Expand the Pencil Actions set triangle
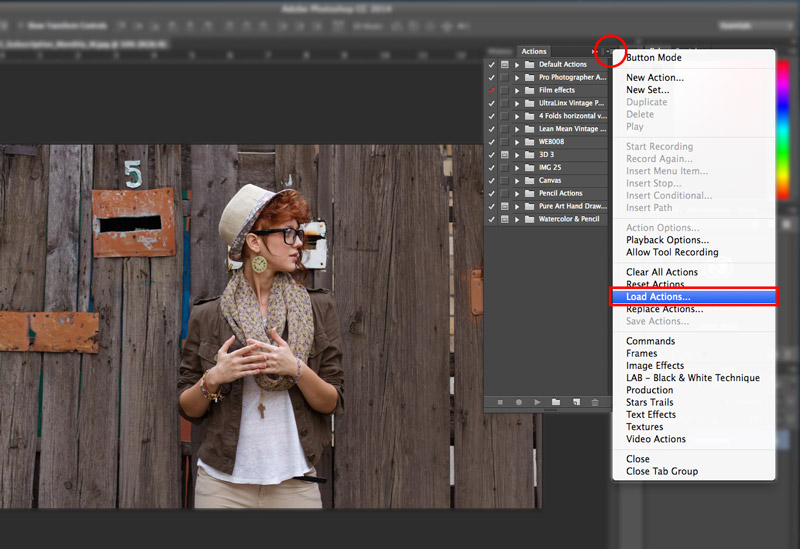This screenshot has height=549, width=800. [517, 193]
